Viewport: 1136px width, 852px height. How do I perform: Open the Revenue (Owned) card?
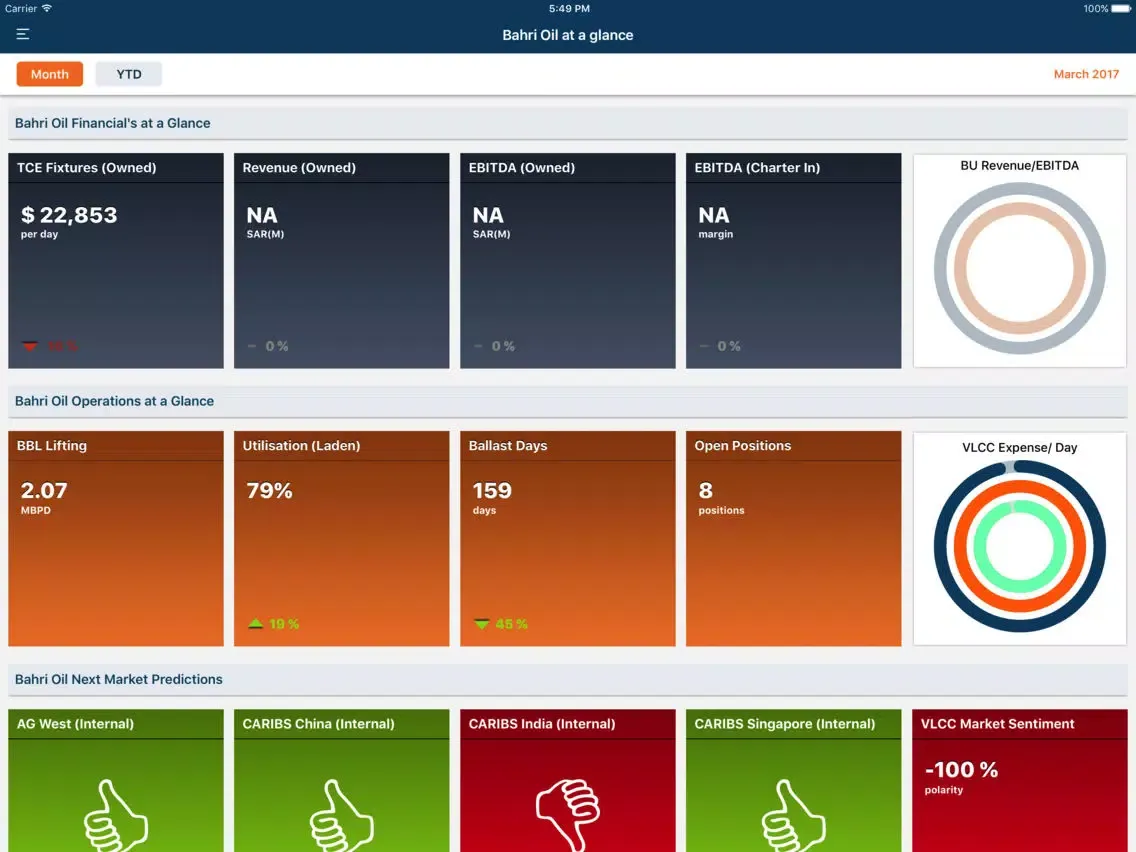(341, 260)
